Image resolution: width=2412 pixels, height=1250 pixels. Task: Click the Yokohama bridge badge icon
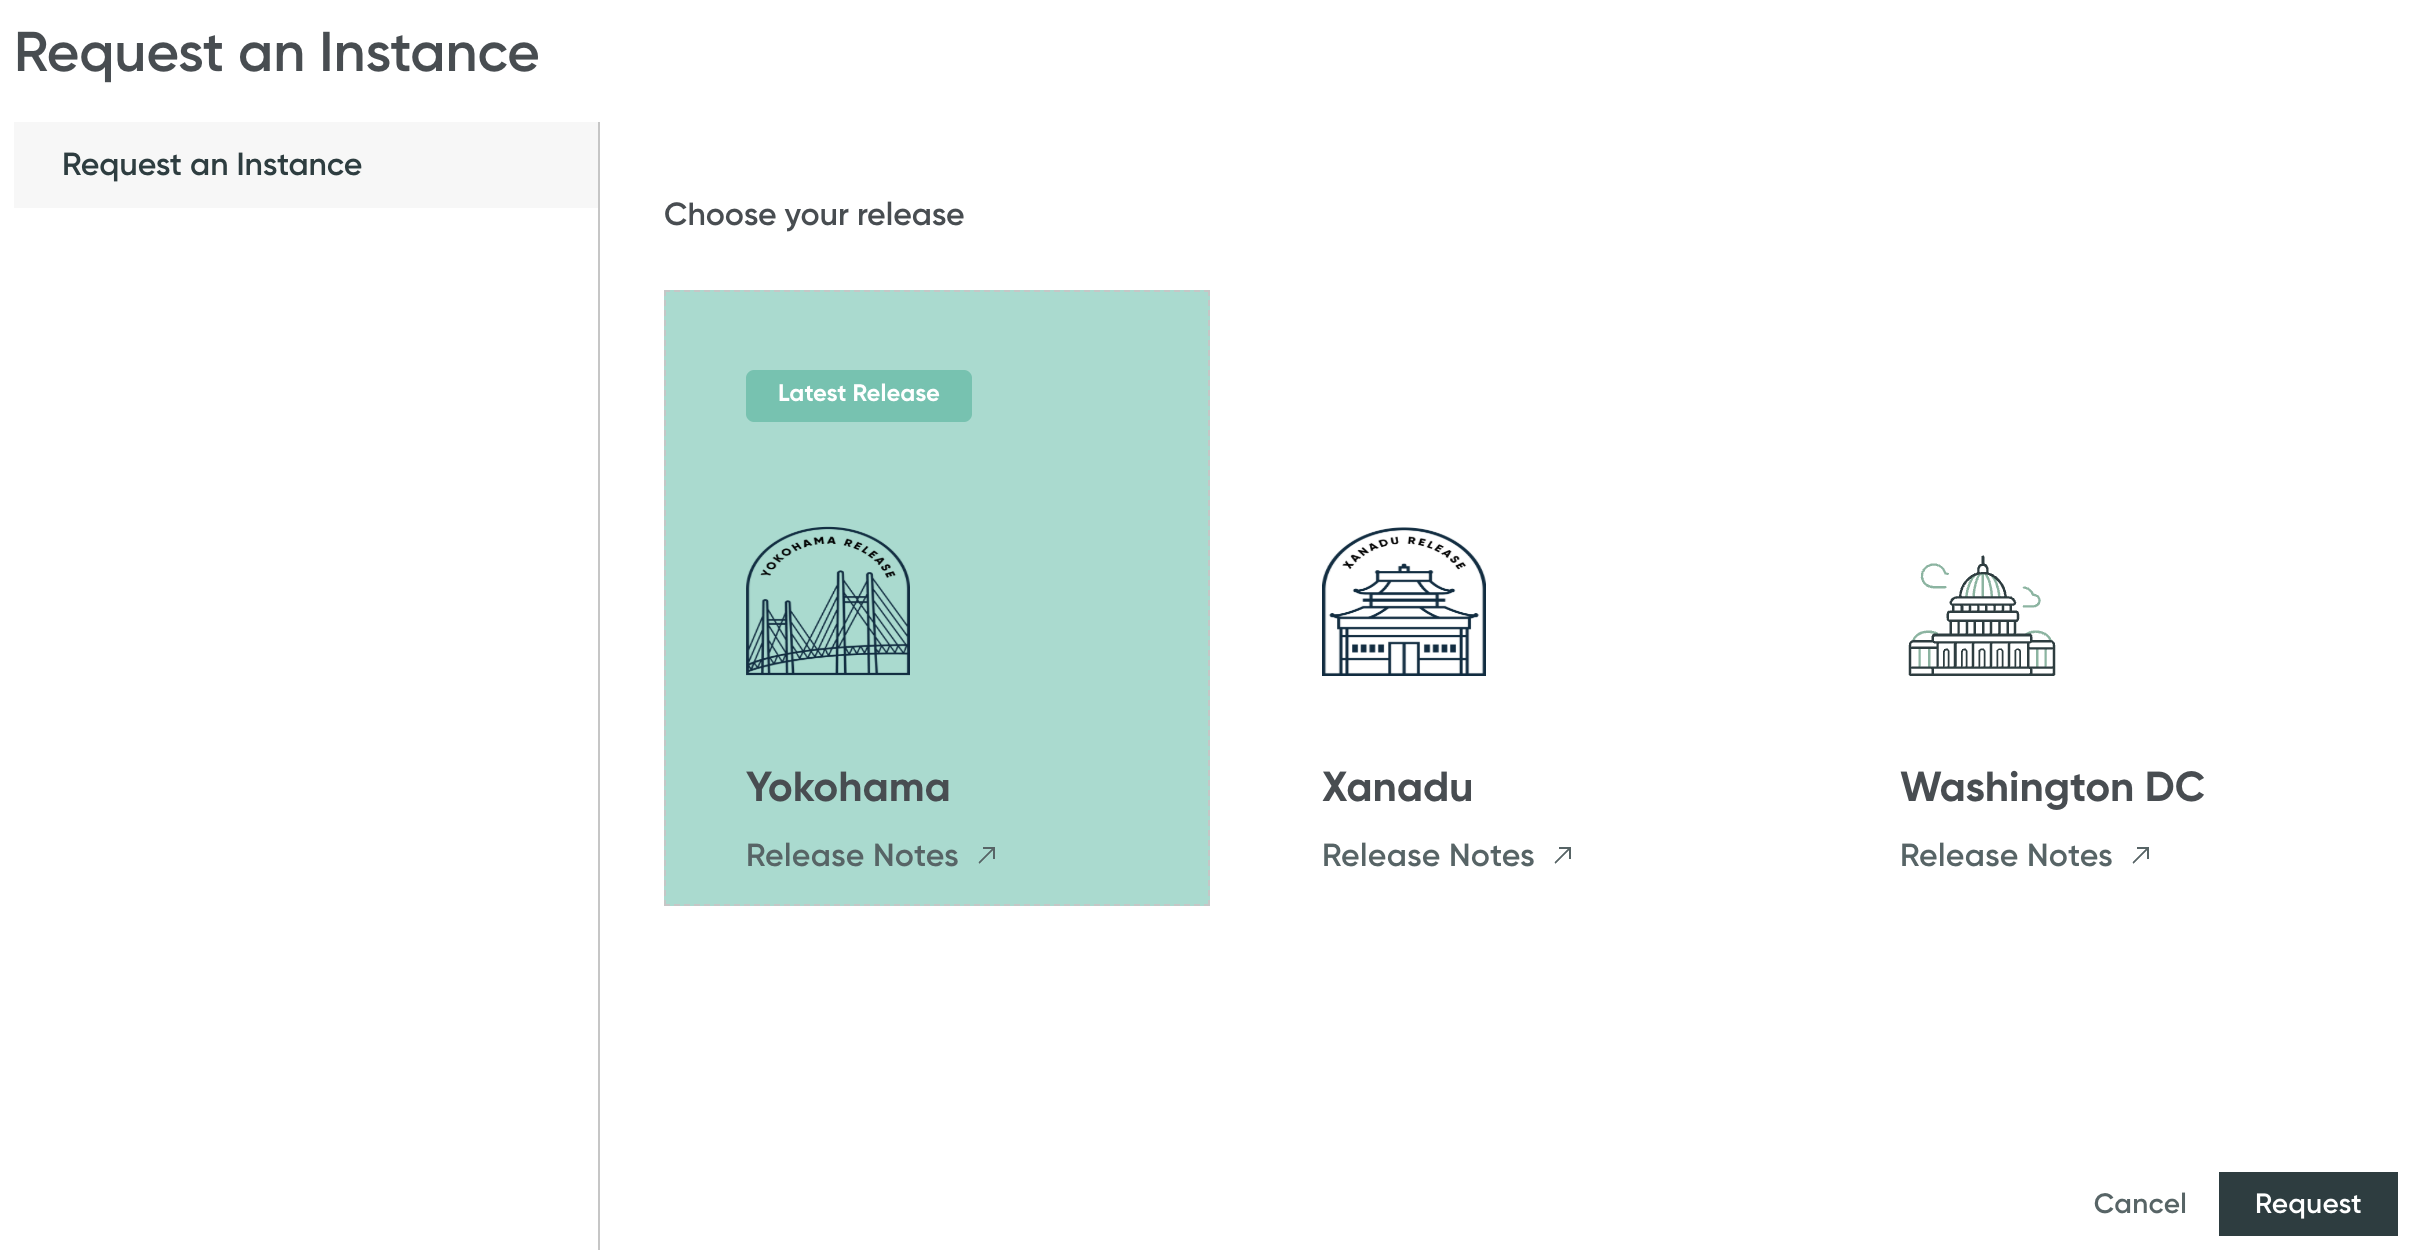[828, 601]
